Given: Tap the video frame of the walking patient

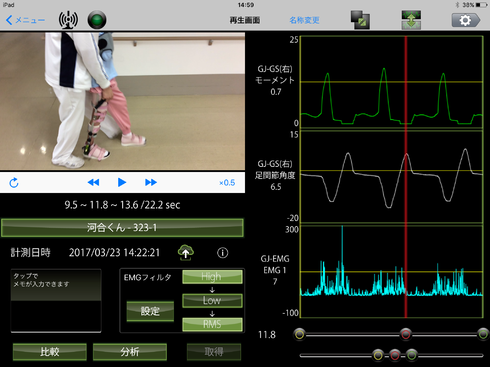Looking at the screenshot, I should click(x=122, y=101).
